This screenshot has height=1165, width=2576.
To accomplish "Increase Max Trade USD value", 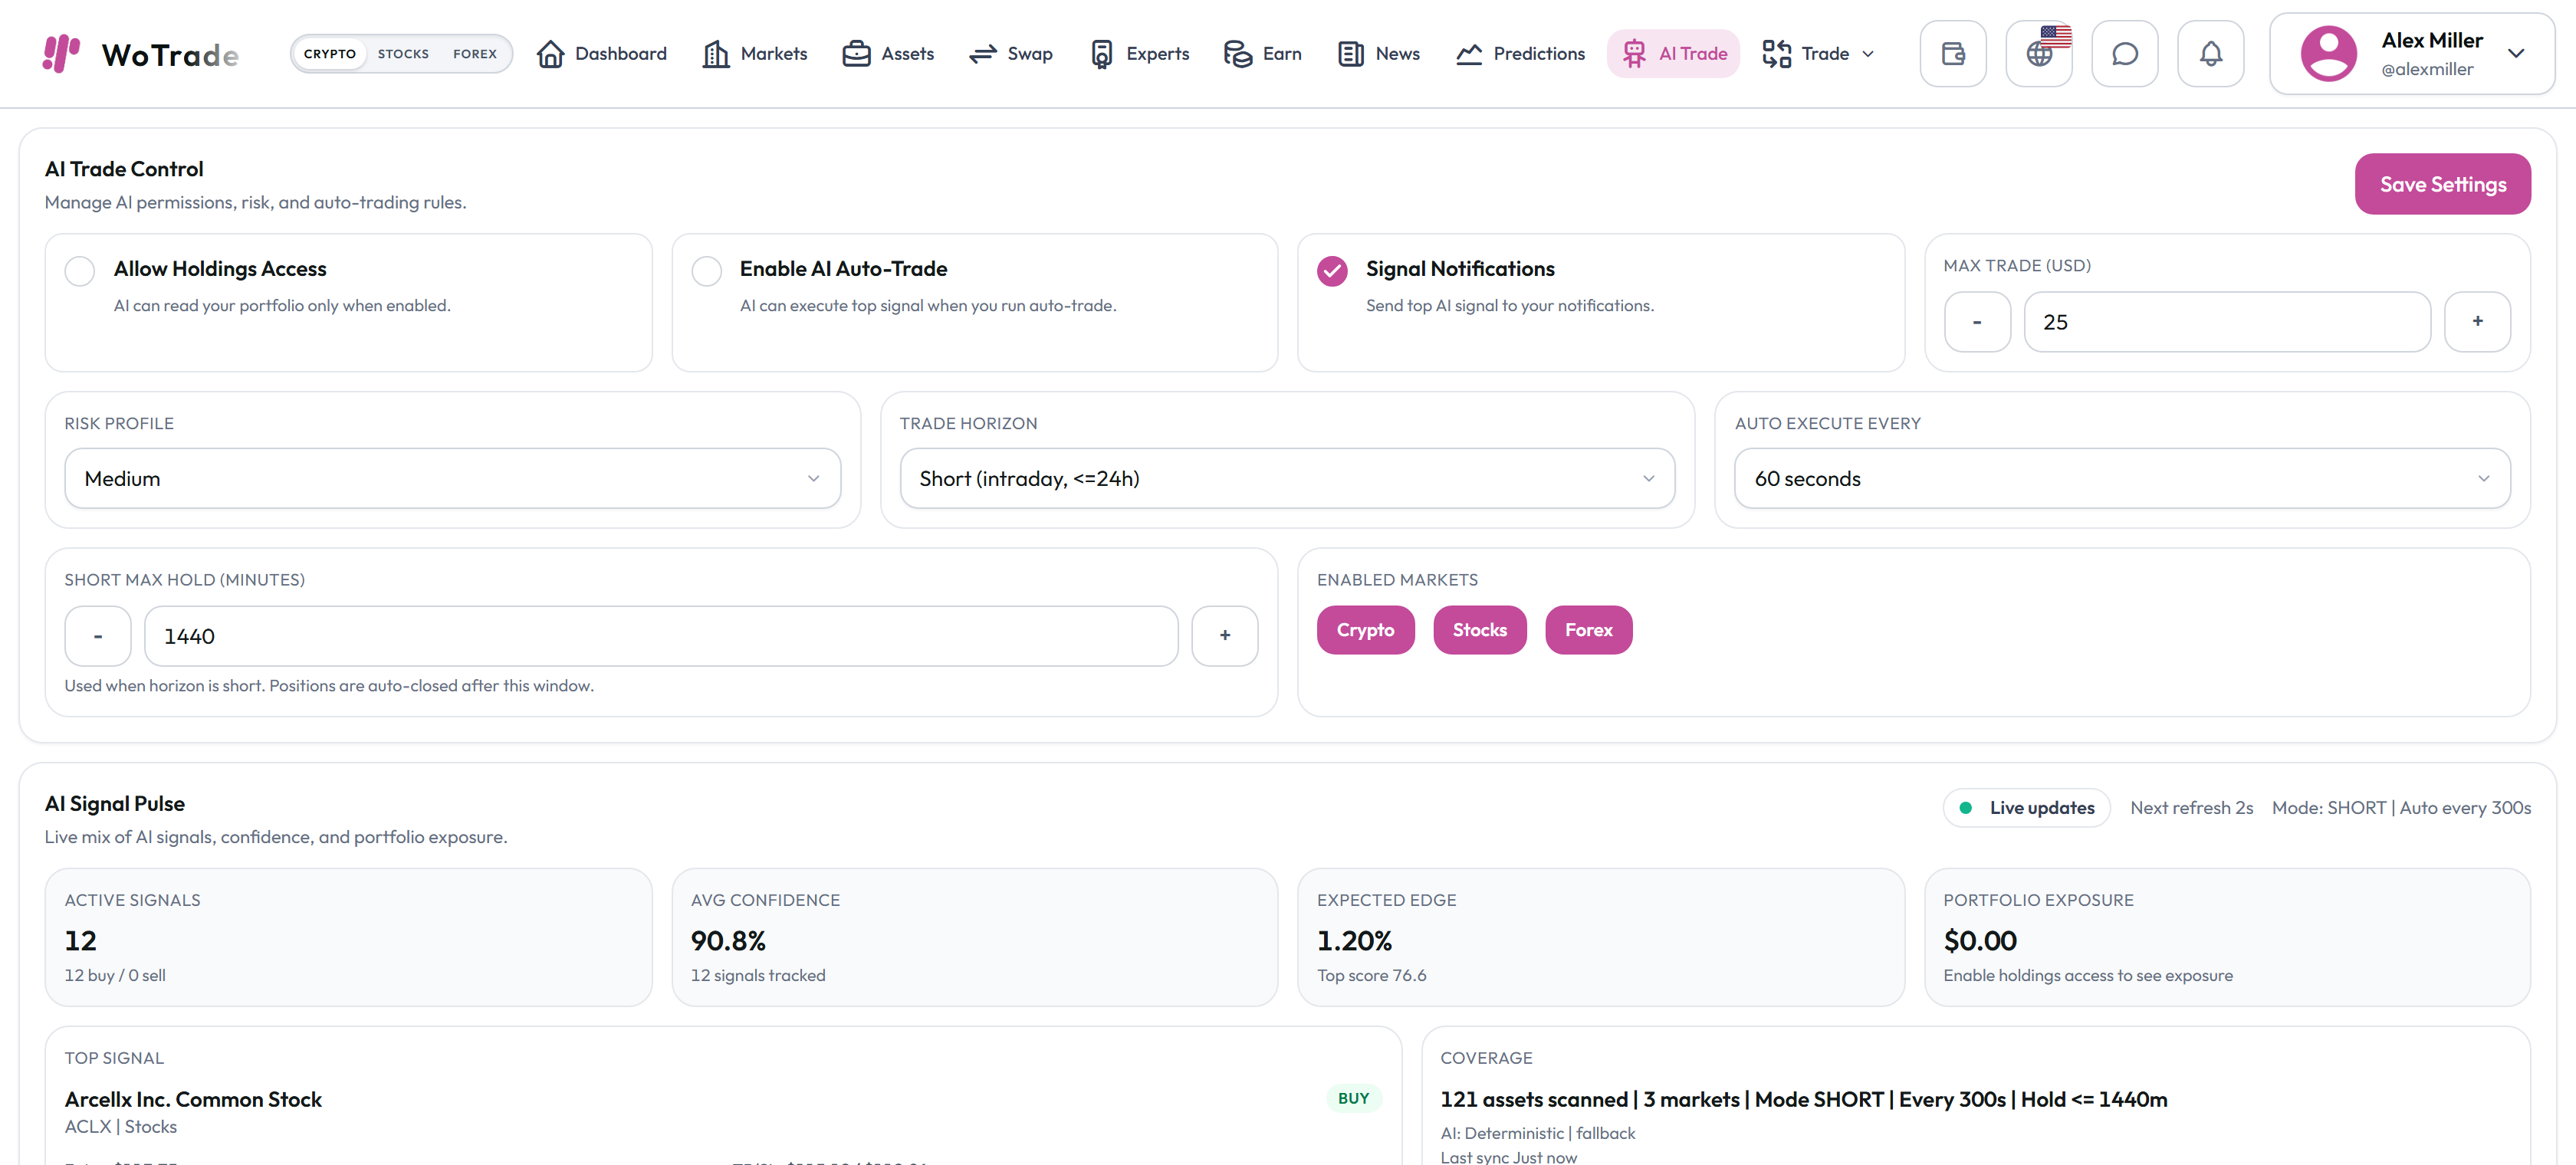I will 2478,322.
